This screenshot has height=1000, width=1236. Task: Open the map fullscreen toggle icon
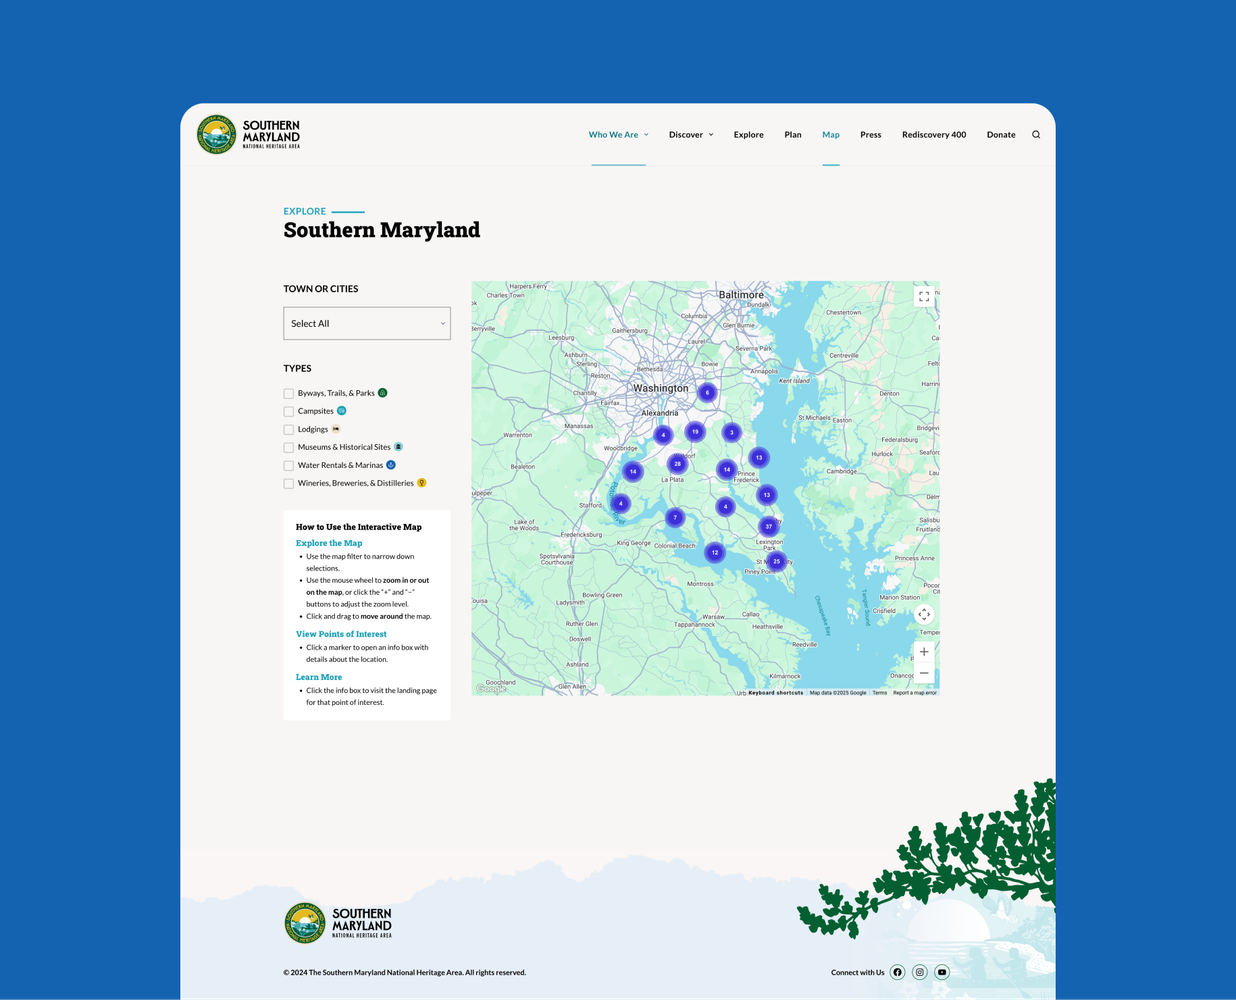click(923, 296)
